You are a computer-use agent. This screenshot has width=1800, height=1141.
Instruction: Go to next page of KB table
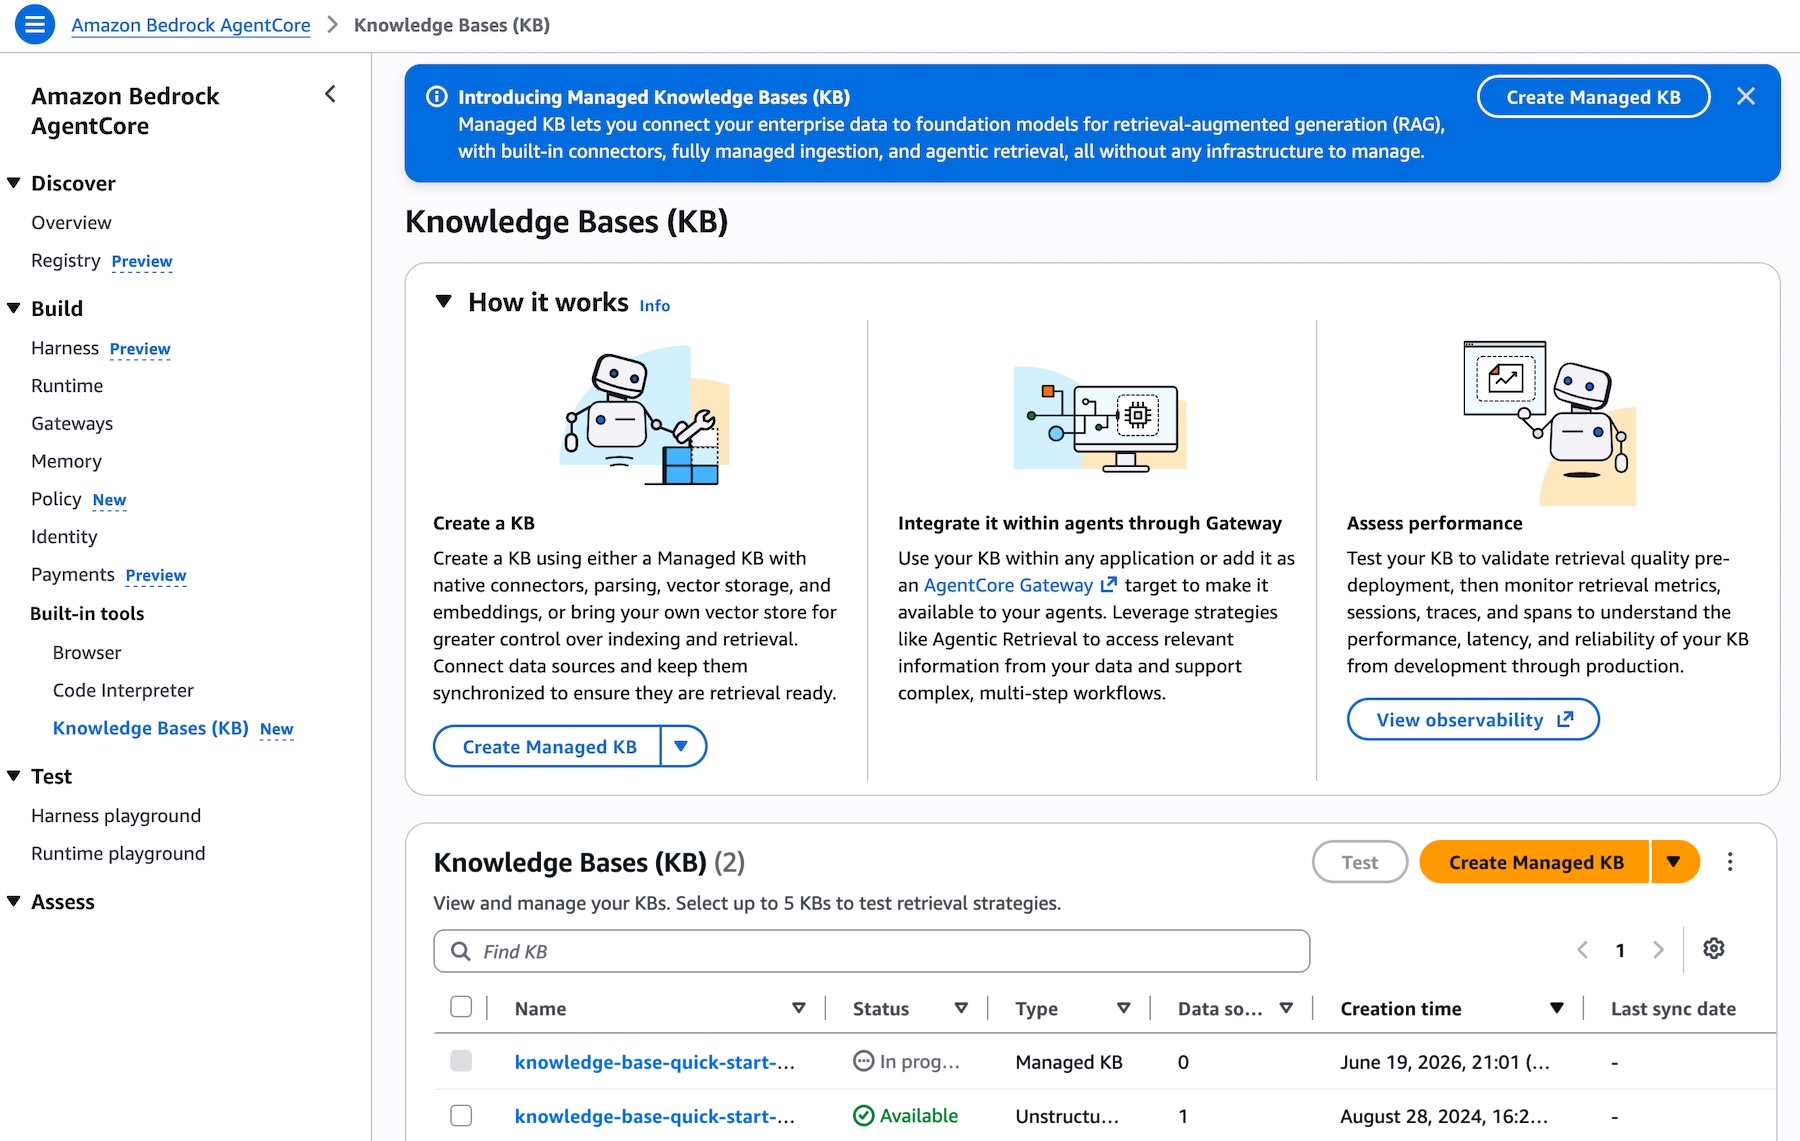1659,950
